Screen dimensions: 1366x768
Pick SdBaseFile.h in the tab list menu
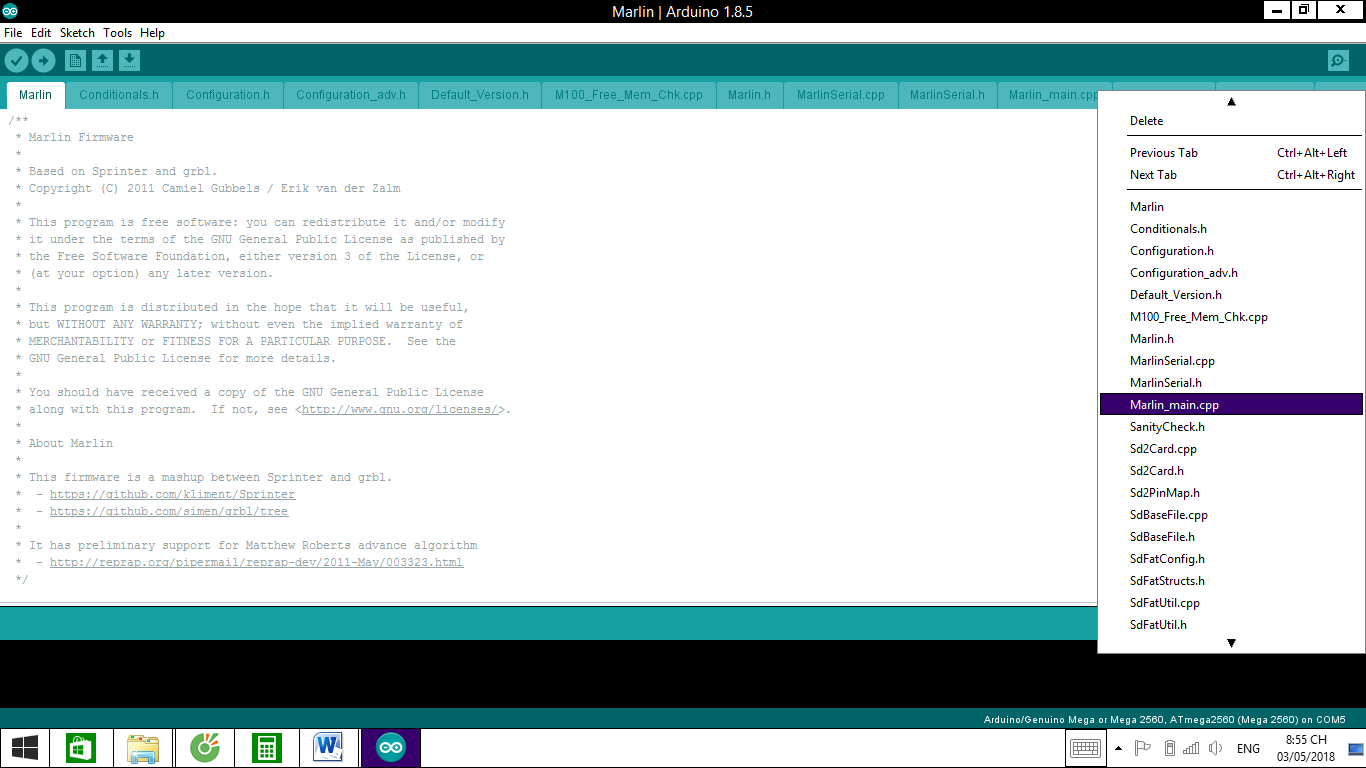[x=1231, y=537]
